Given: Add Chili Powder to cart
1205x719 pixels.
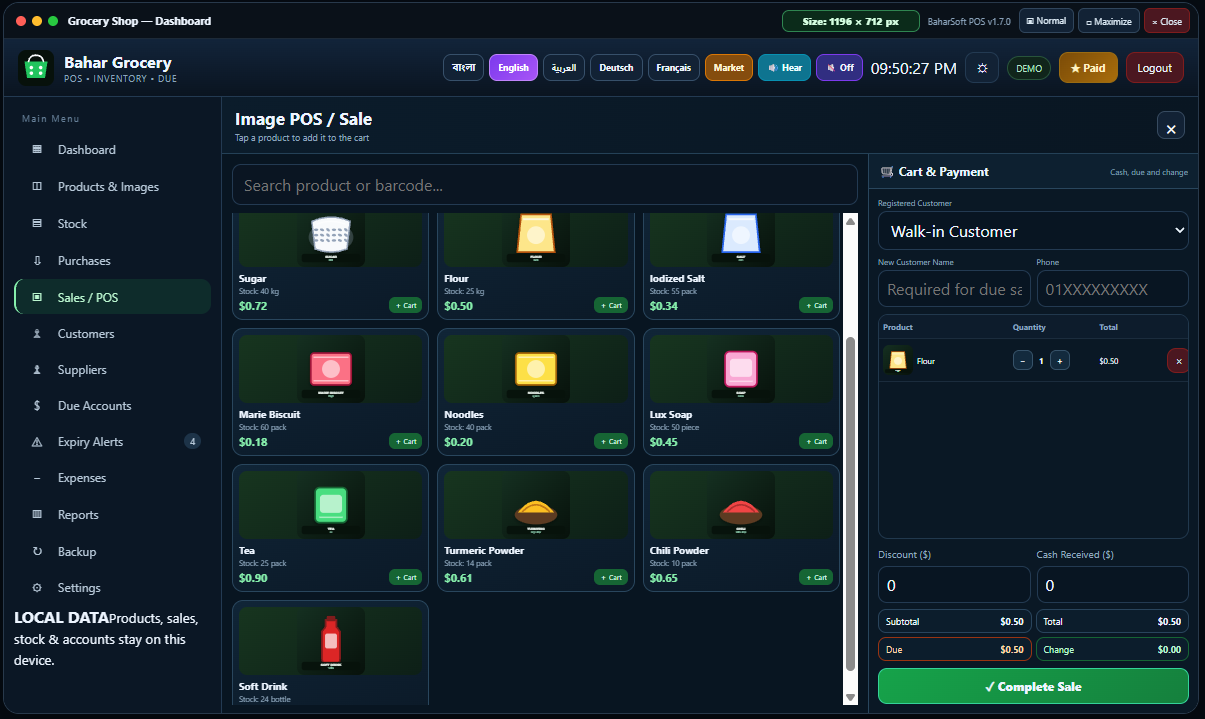Looking at the screenshot, I should tap(816, 577).
